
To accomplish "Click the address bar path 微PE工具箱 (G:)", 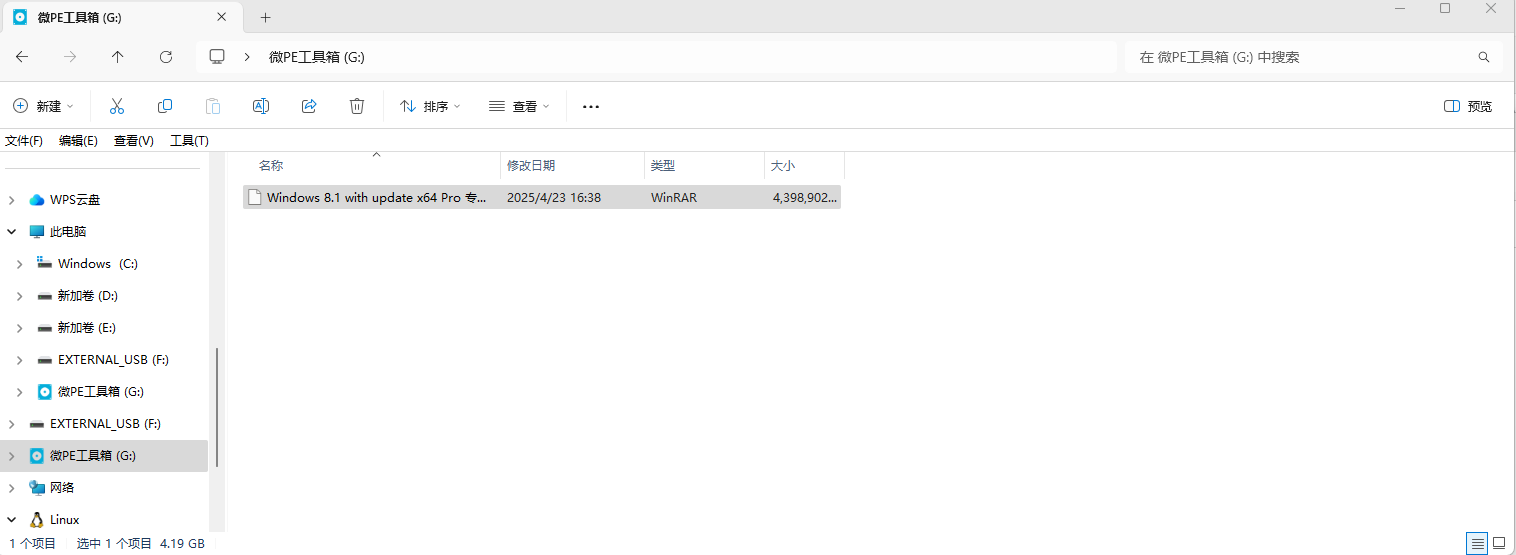I will (x=317, y=57).
